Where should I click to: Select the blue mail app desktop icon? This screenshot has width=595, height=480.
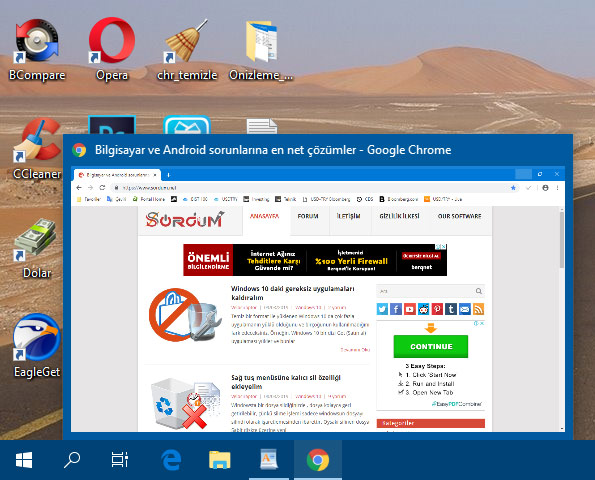(187, 124)
